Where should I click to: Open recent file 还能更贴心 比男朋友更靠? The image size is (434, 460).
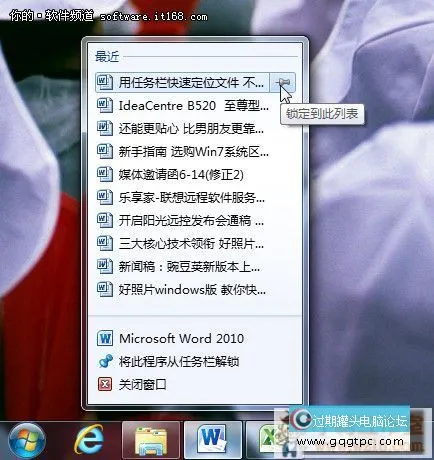tap(195, 129)
